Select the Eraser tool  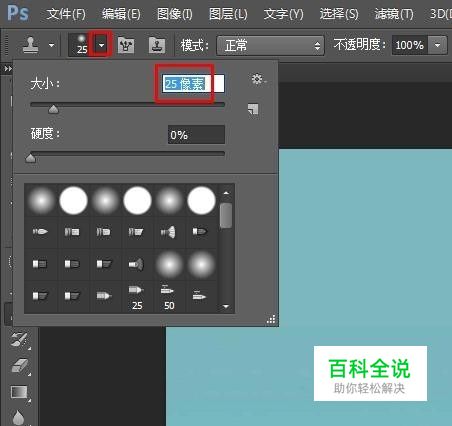(x=20, y=366)
